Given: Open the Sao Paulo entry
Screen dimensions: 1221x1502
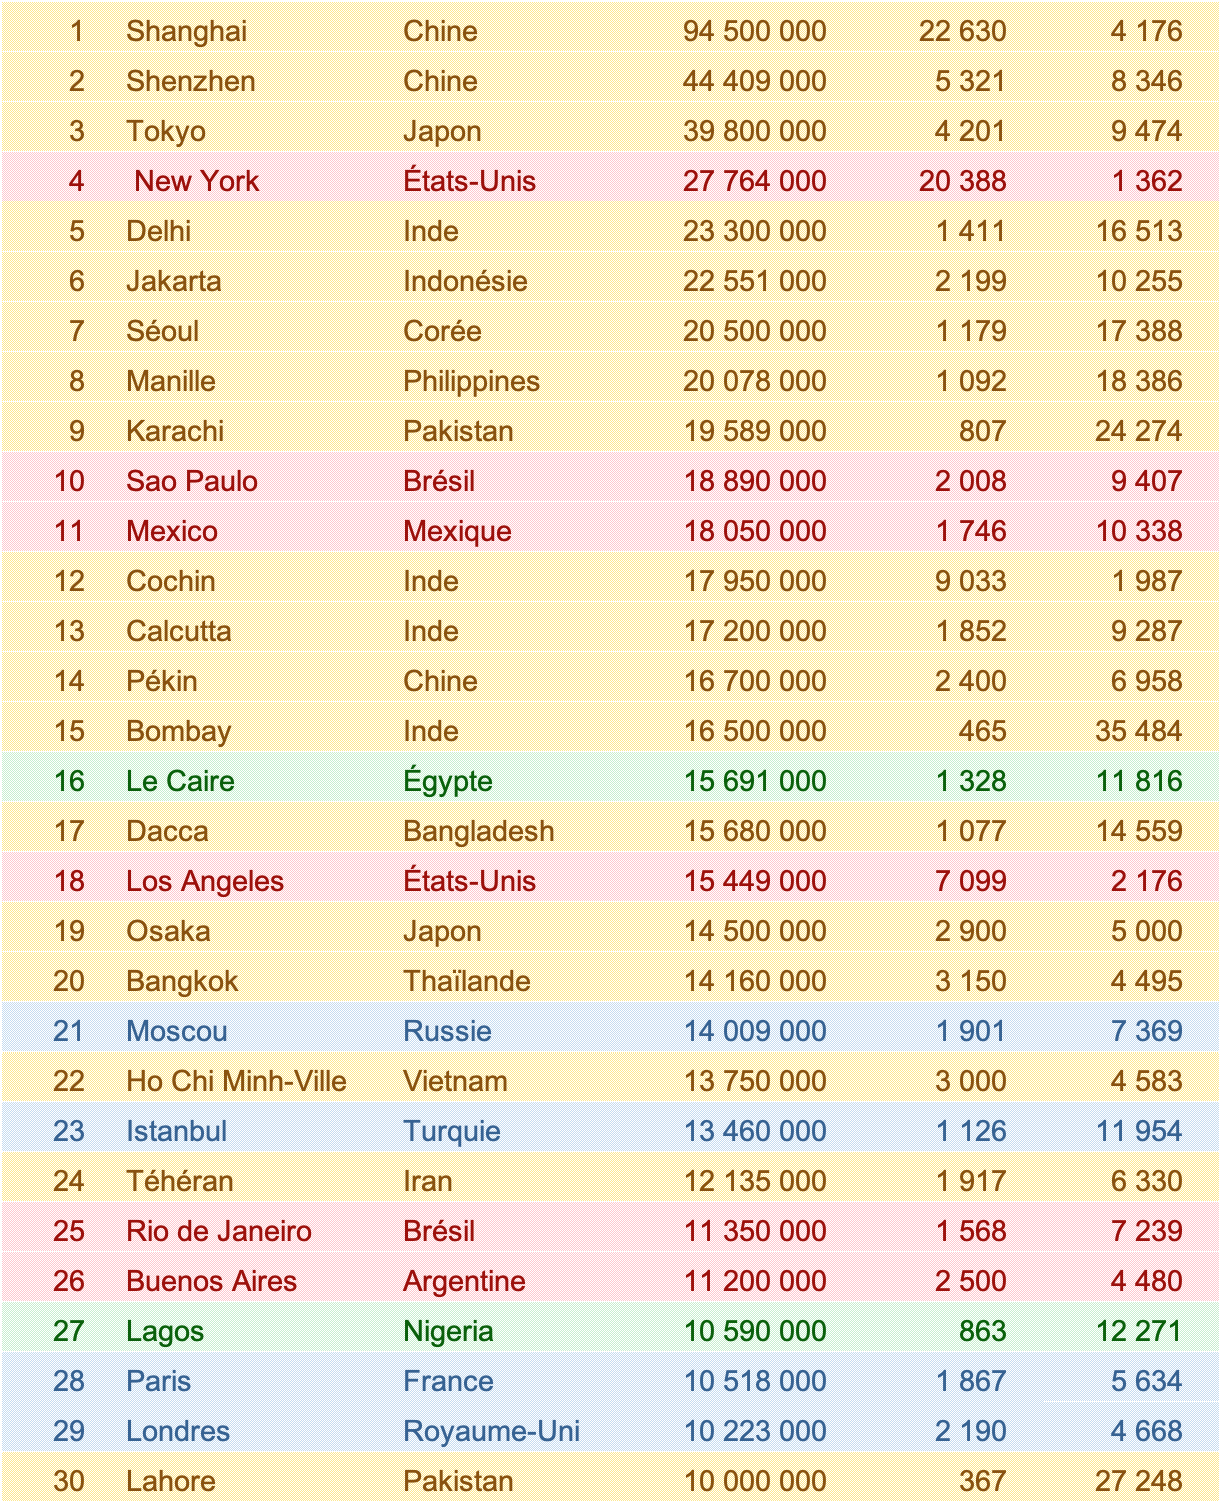Looking at the screenshot, I should (x=192, y=481).
